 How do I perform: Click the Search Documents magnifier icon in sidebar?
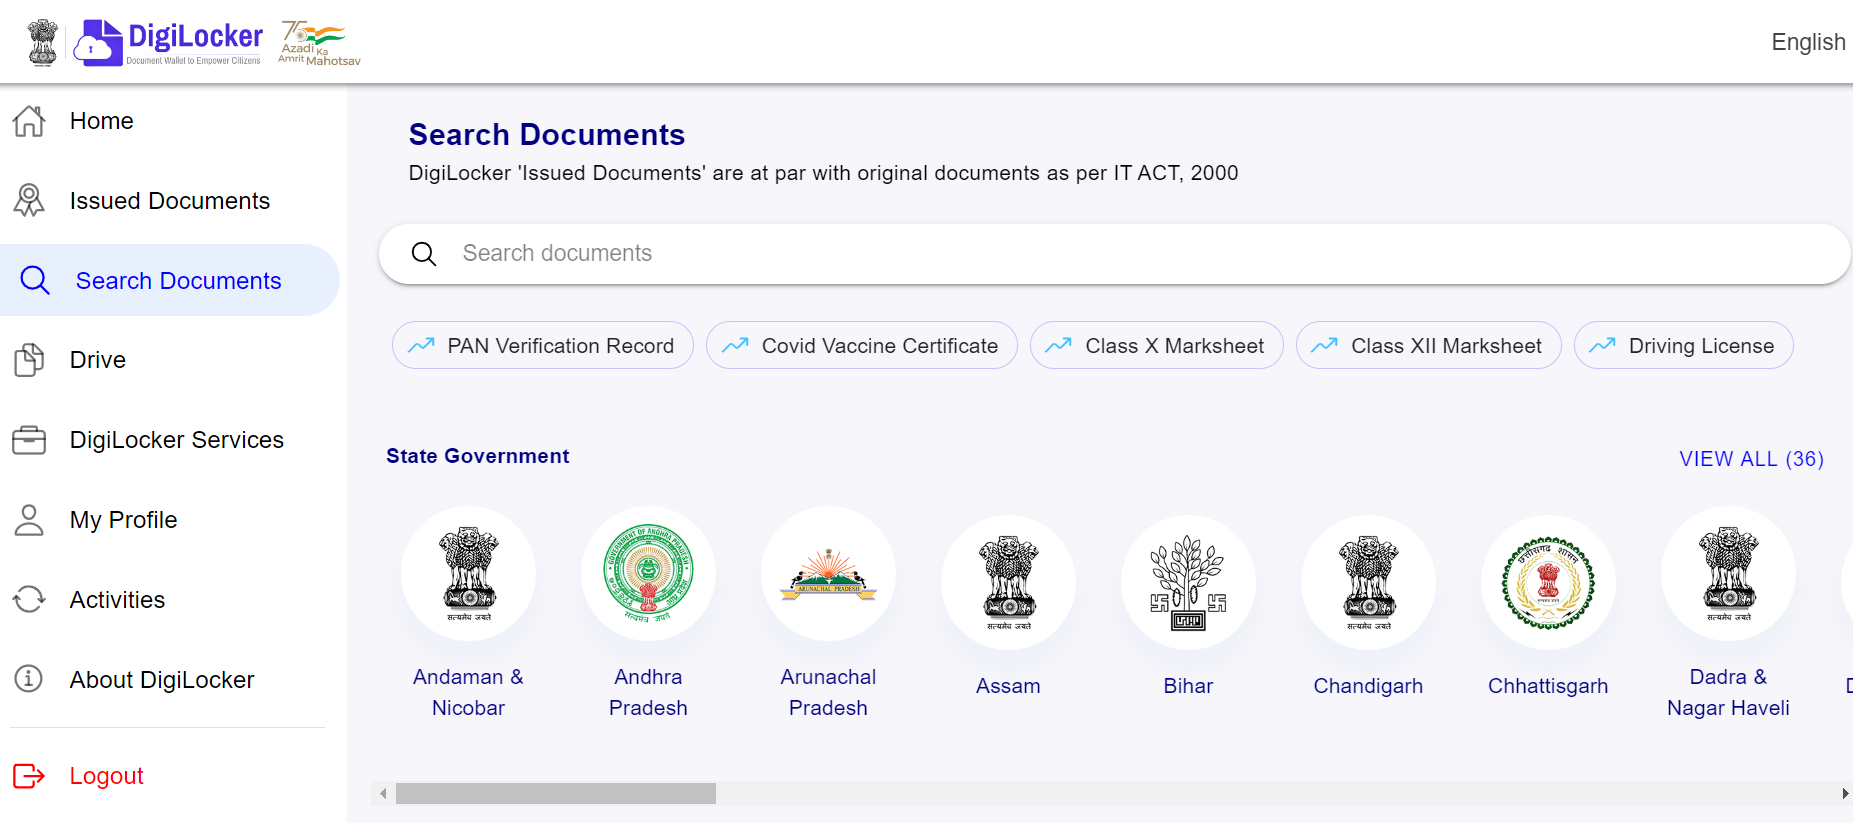[35, 280]
